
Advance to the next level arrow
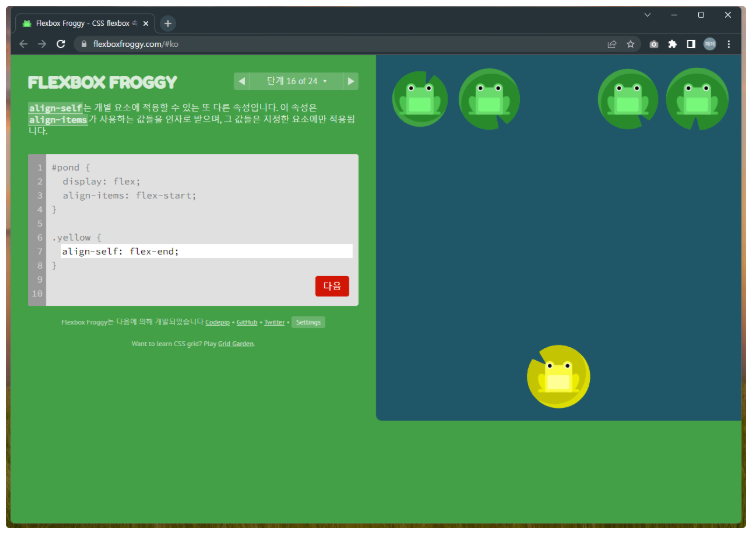tap(351, 81)
